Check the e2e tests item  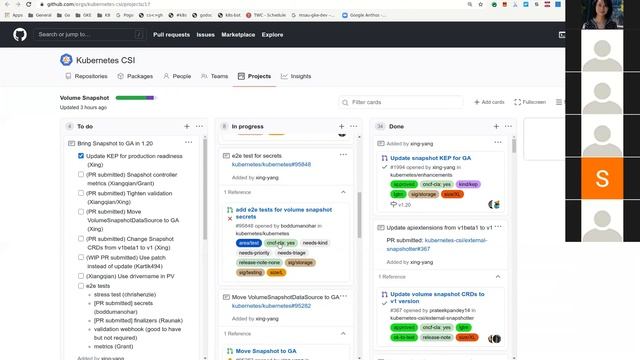click(81, 286)
